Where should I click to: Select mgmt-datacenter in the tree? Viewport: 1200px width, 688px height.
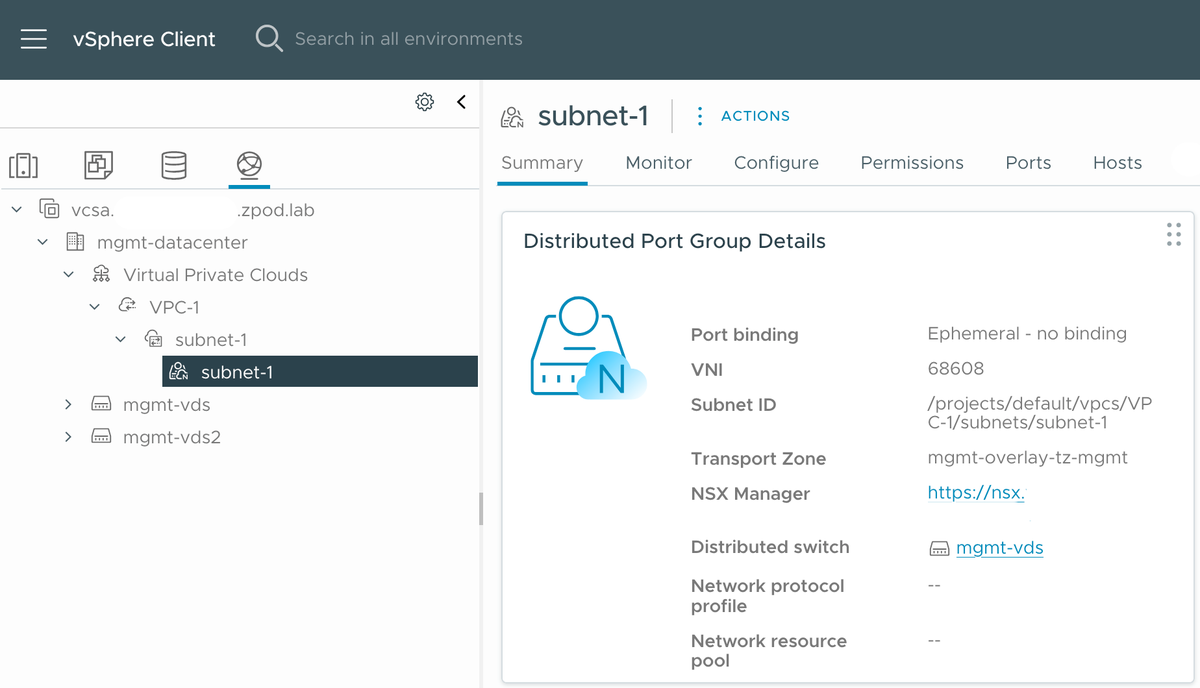[172, 242]
